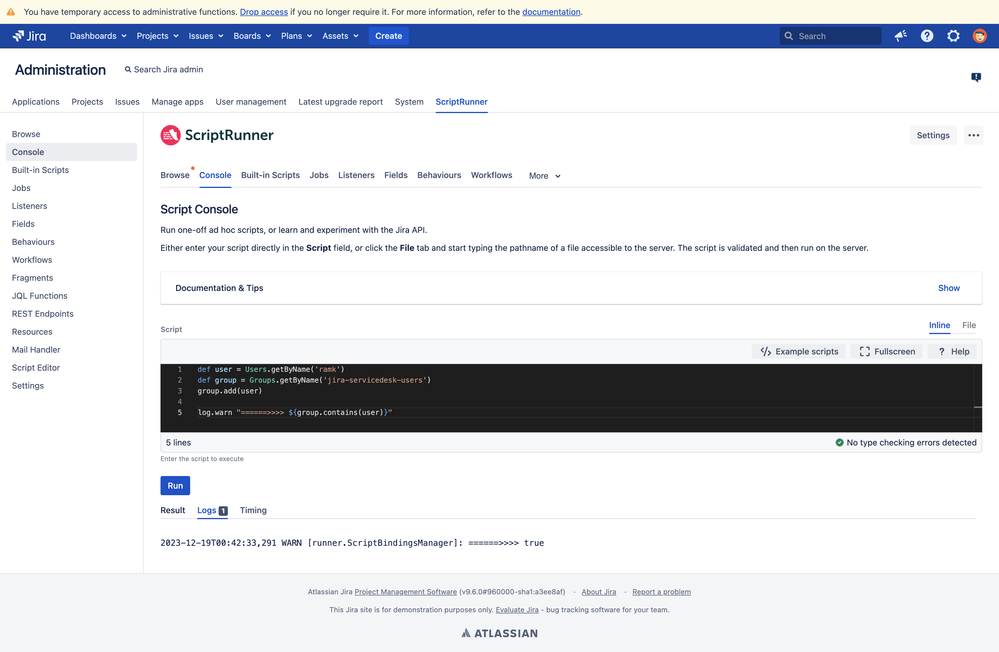Open the Latest upgrade report tab

[x=340, y=102]
